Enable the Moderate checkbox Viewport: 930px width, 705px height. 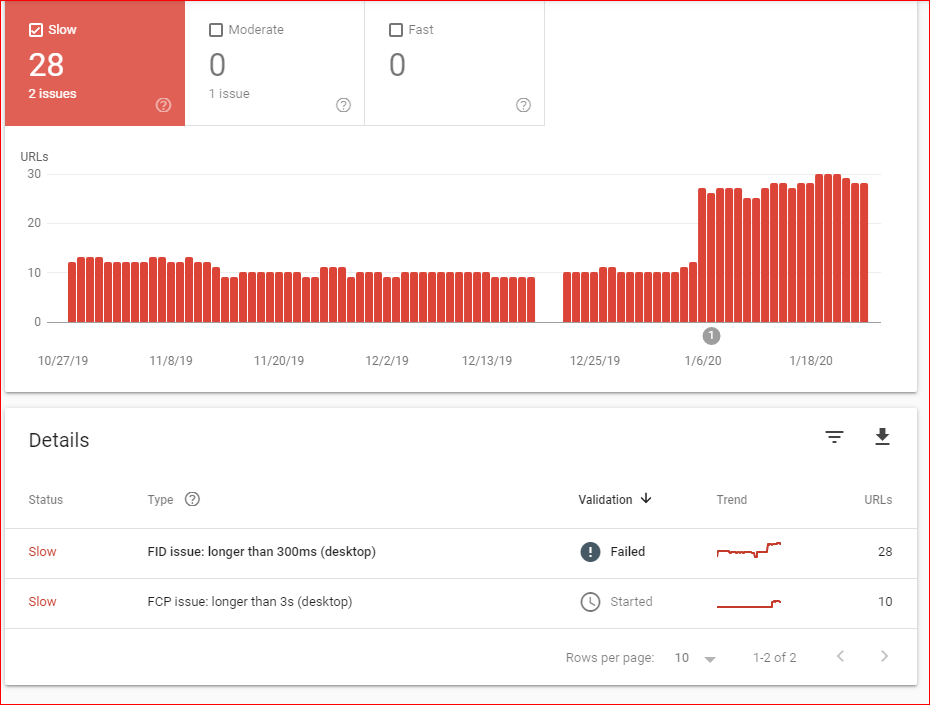coord(216,30)
